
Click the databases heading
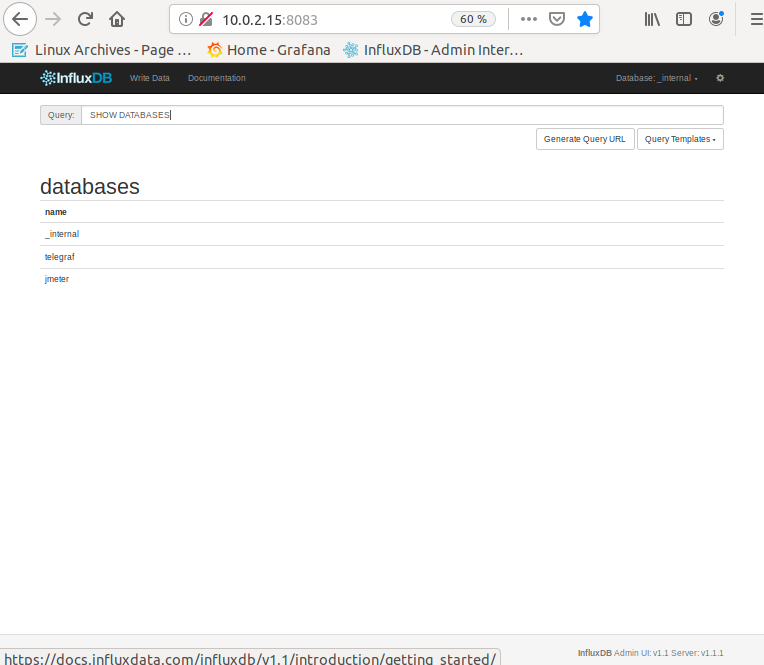point(90,187)
